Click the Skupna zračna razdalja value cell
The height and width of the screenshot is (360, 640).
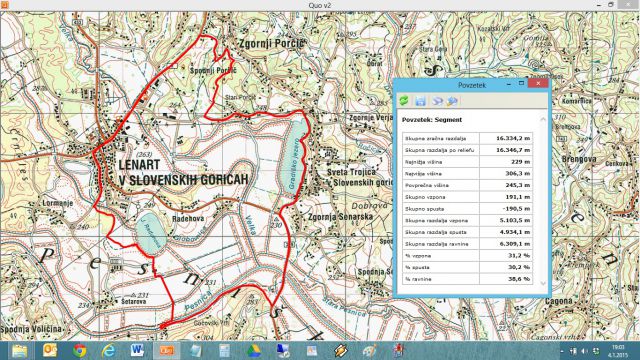coord(506,138)
